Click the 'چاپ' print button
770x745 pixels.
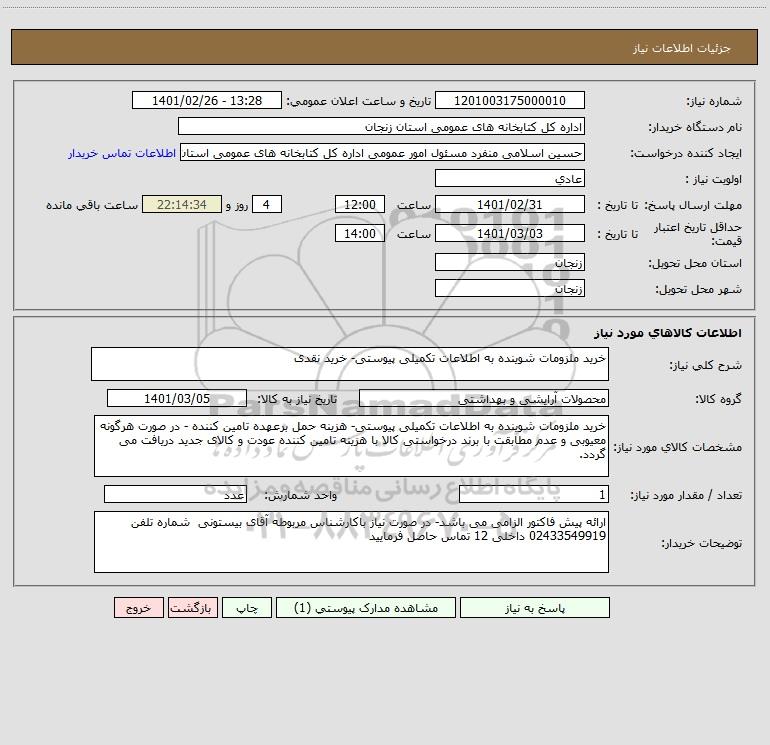click(247, 608)
